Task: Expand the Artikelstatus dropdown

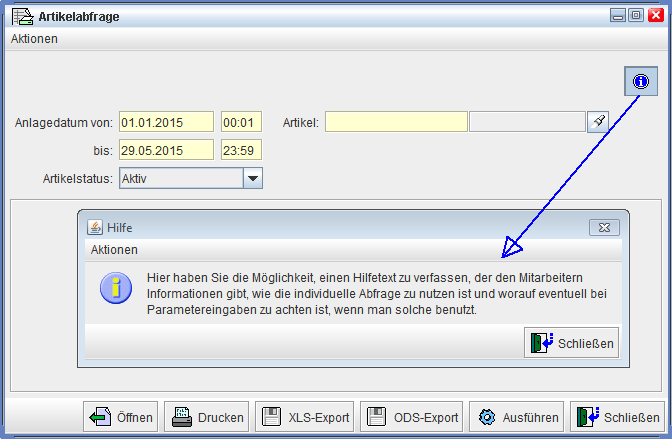Action: click(x=253, y=178)
